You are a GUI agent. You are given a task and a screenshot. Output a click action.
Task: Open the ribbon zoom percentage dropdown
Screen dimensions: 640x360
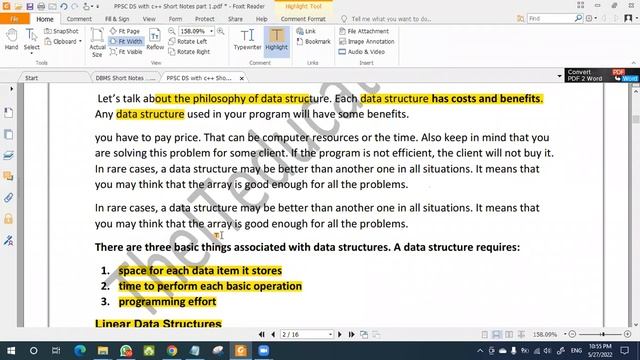point(211,31)
